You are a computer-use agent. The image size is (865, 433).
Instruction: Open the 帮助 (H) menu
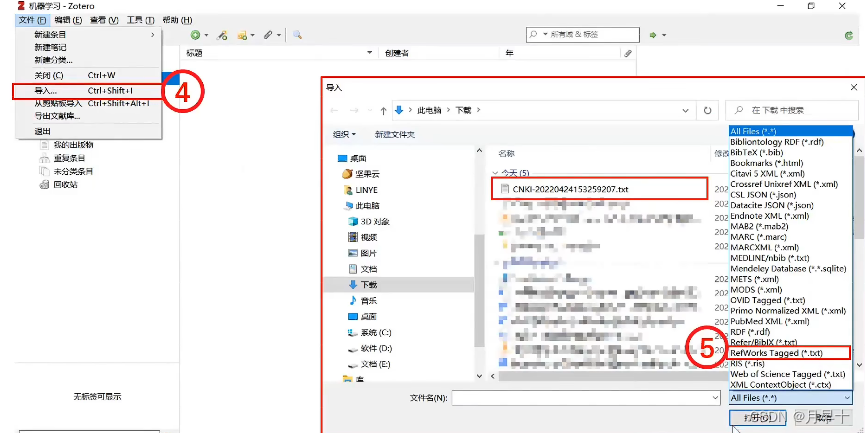(177, 20)
